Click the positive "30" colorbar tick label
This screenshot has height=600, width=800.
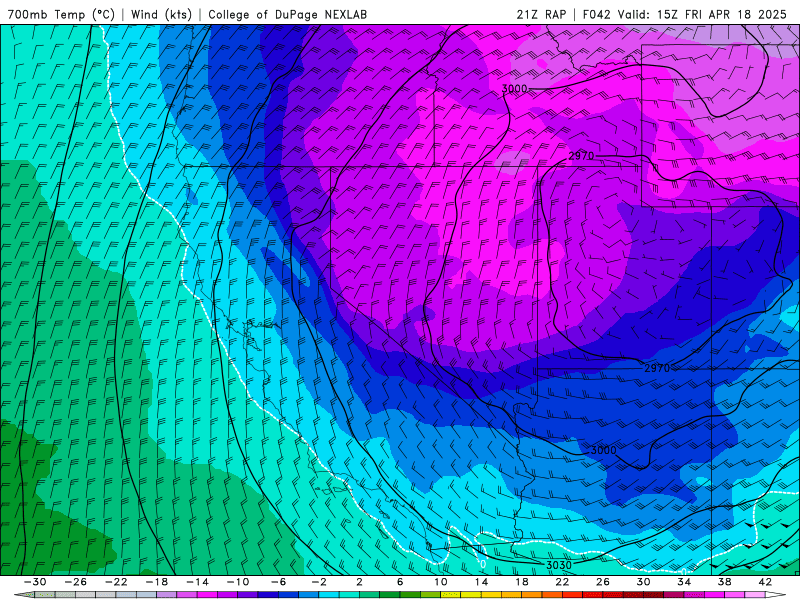tap(643, 582)
